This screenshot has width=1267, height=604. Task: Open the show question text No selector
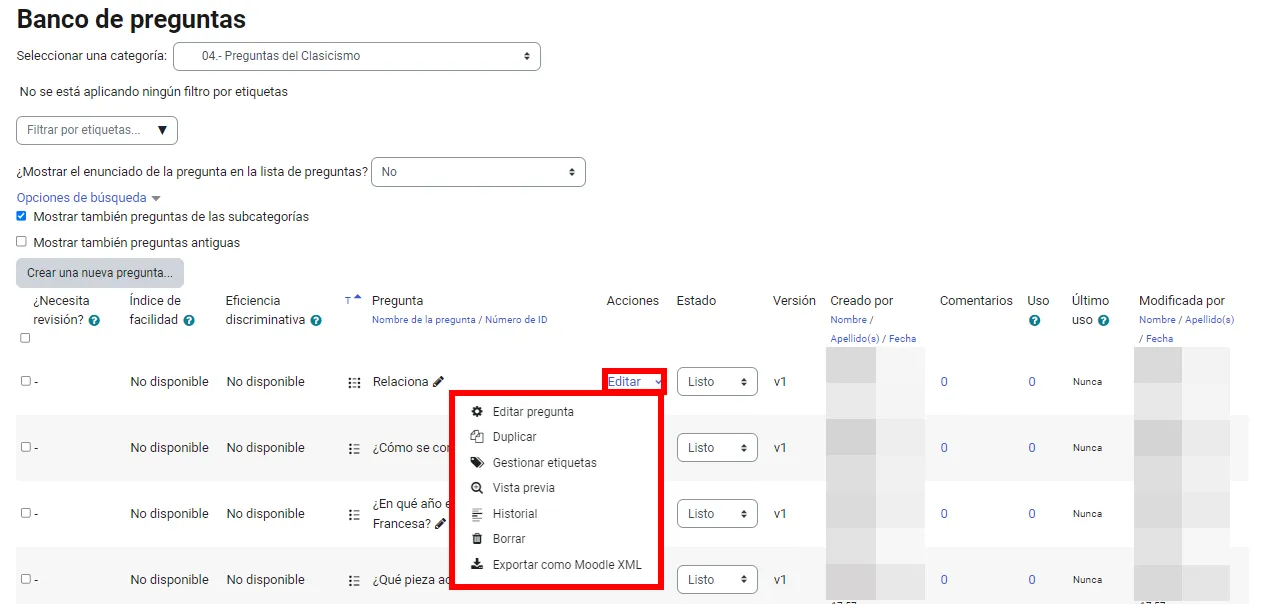pyautogui.click(x=477, y=172)
